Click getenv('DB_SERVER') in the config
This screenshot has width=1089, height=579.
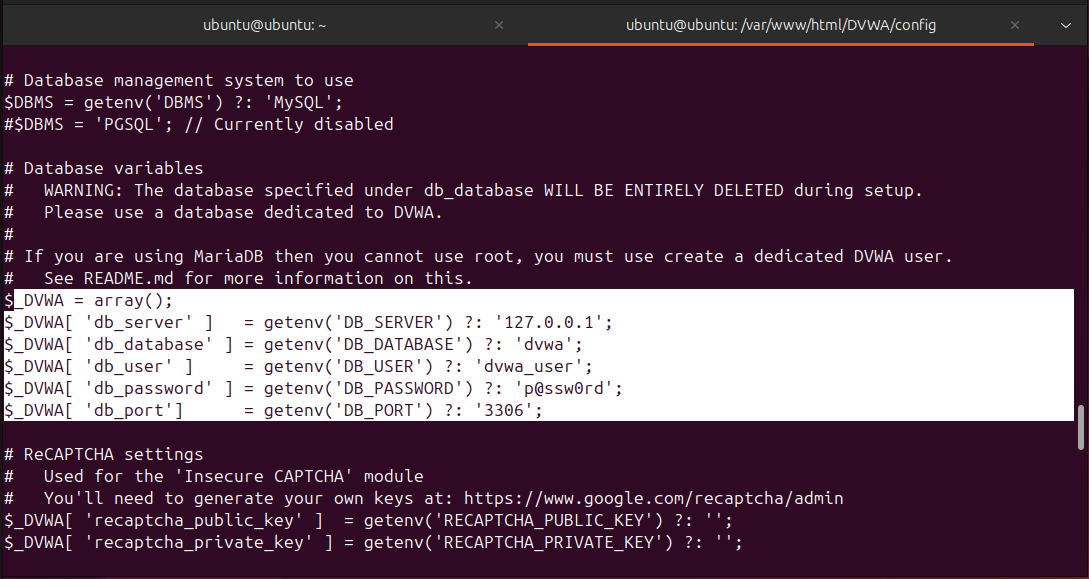[x=358, y=323]
